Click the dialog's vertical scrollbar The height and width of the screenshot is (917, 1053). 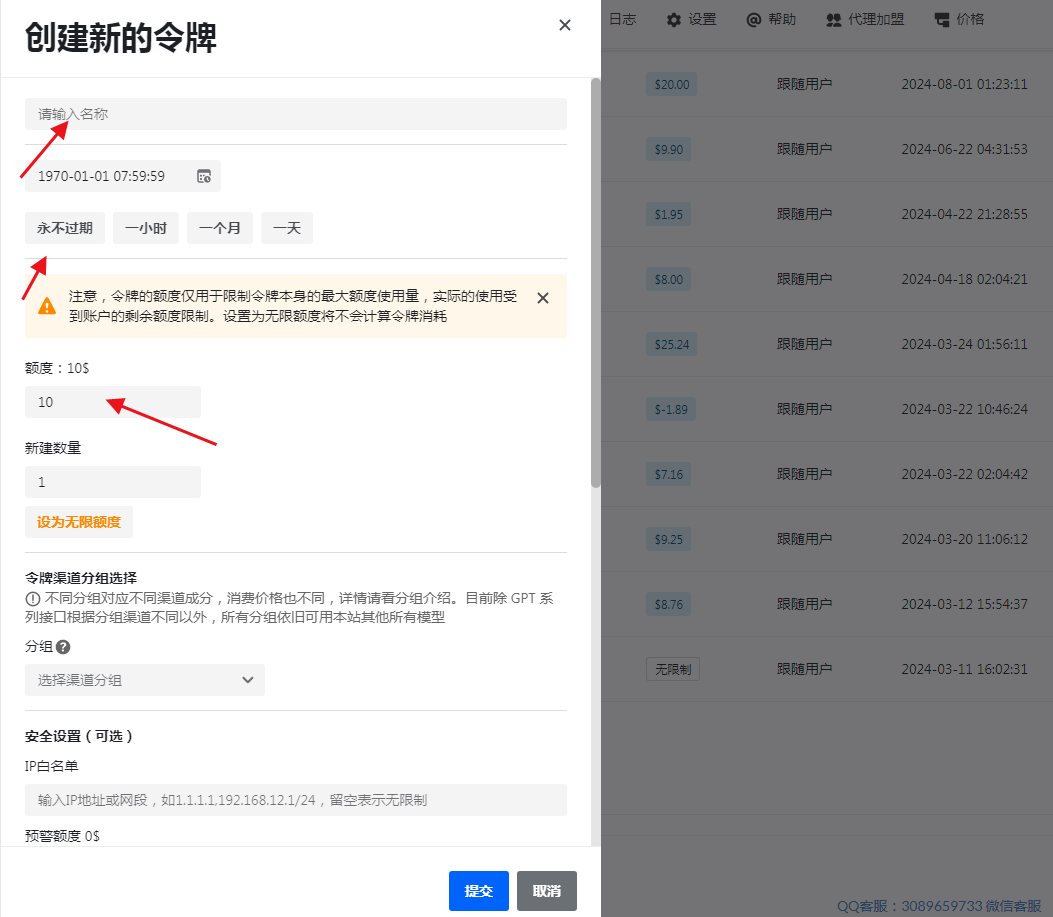coord(596,282)
